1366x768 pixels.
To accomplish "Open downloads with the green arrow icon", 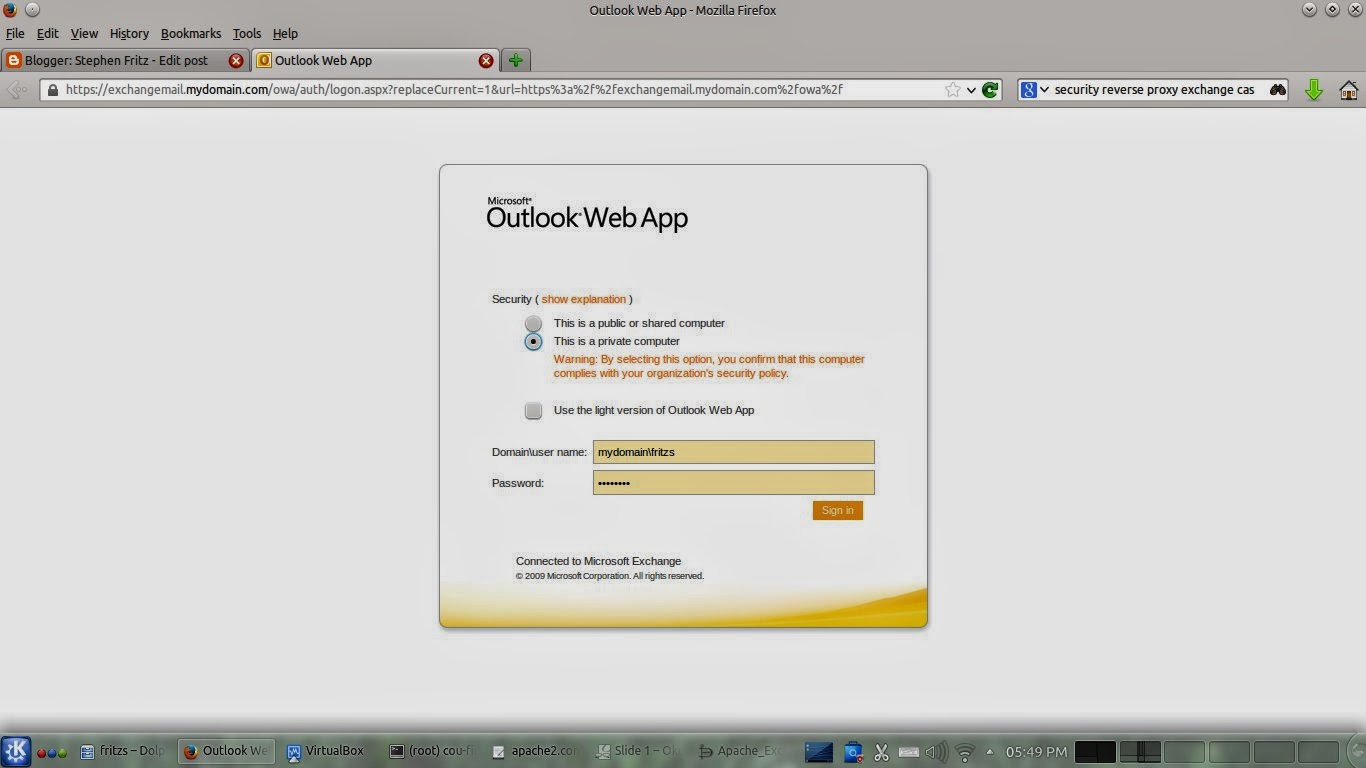I will (1314, 90).
